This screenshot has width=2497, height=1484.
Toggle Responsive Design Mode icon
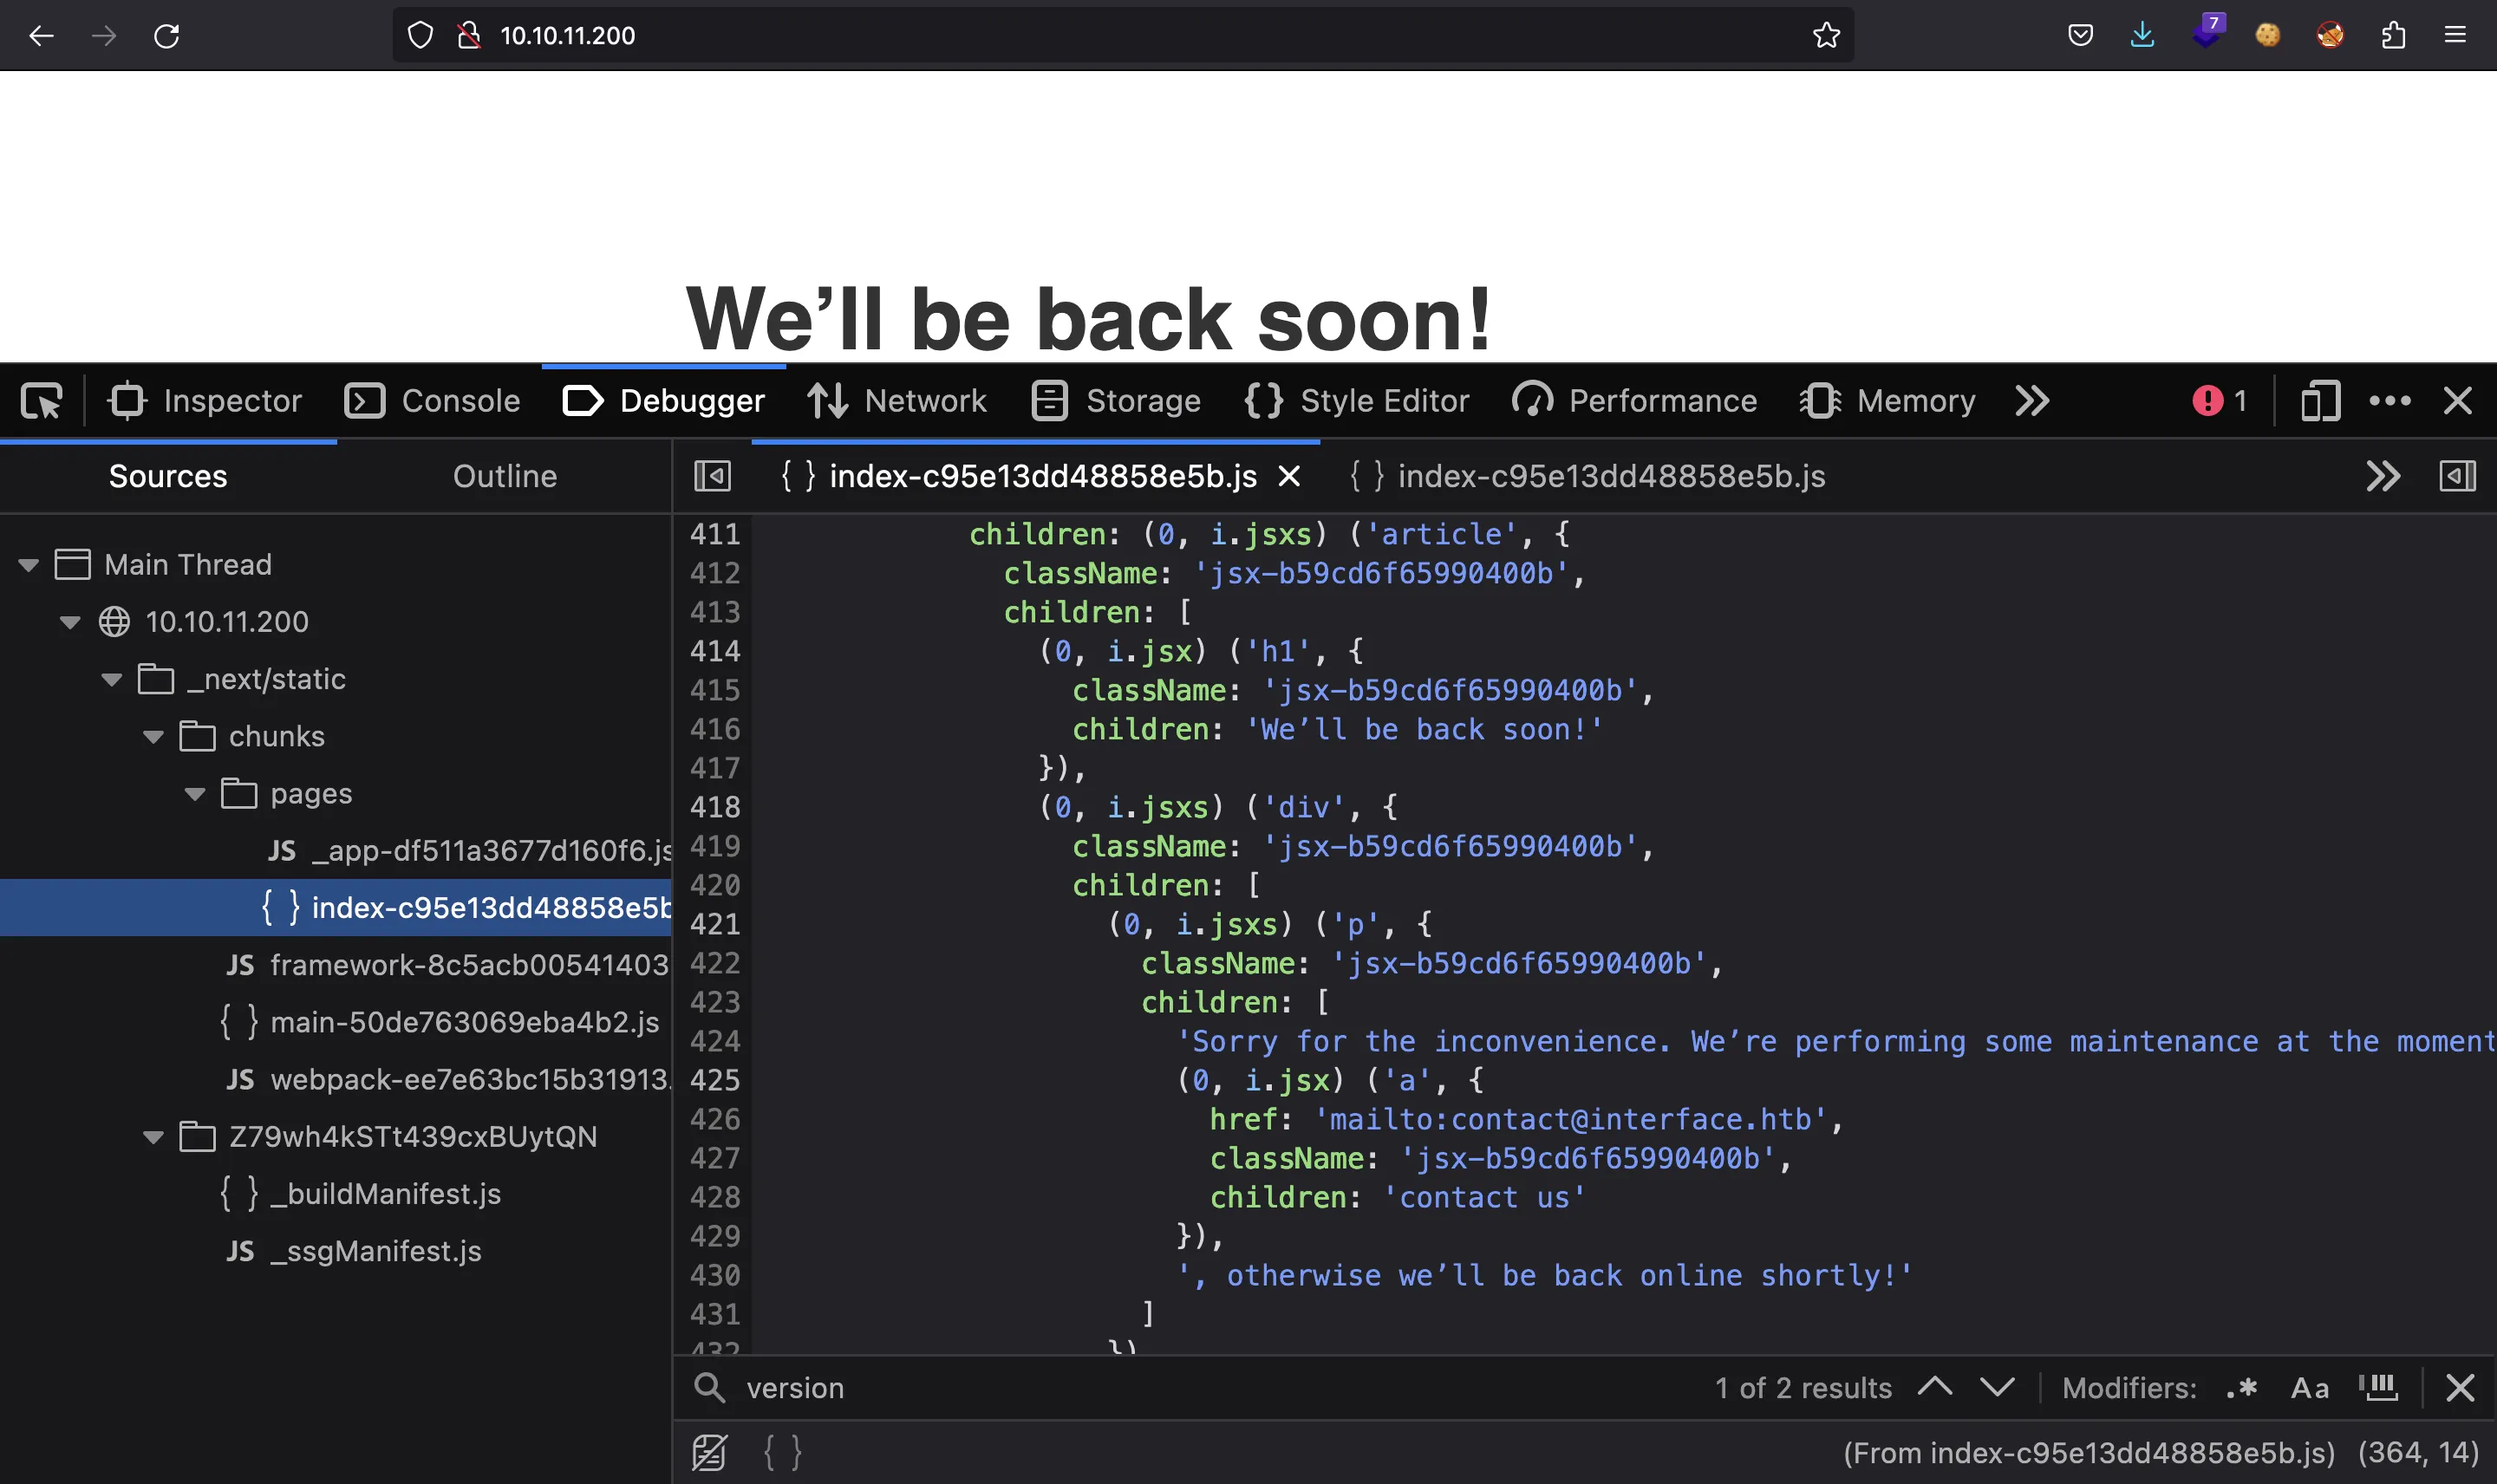tap(2320, 401)
